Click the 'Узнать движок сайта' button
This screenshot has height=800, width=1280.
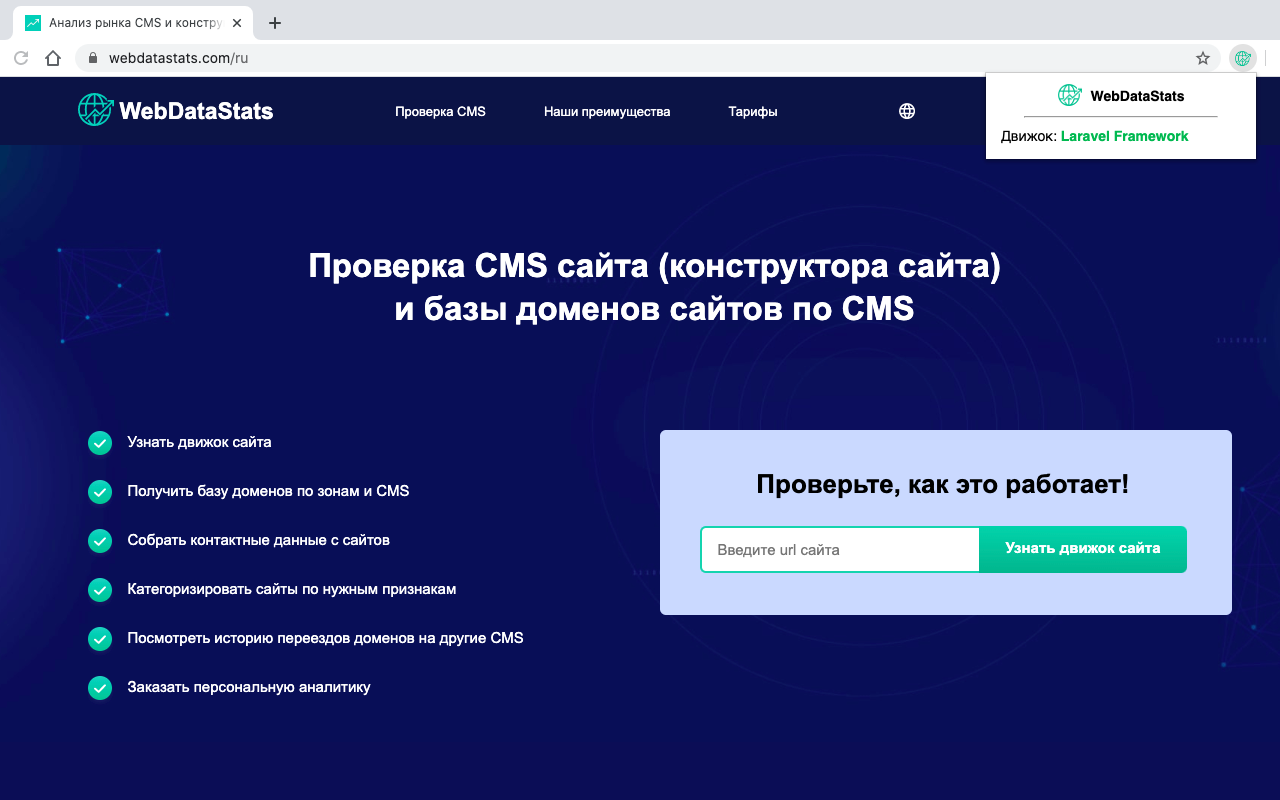(1083, 549)
